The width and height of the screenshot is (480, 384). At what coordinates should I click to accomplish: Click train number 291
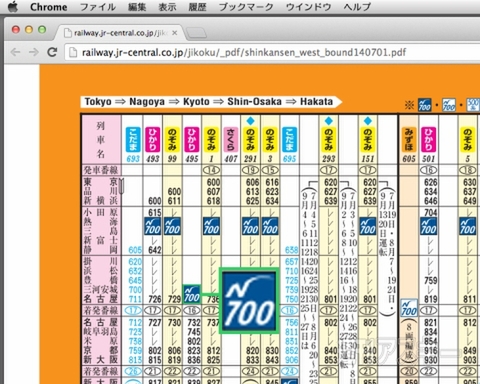pyautogui.click(x=250, y=159)
